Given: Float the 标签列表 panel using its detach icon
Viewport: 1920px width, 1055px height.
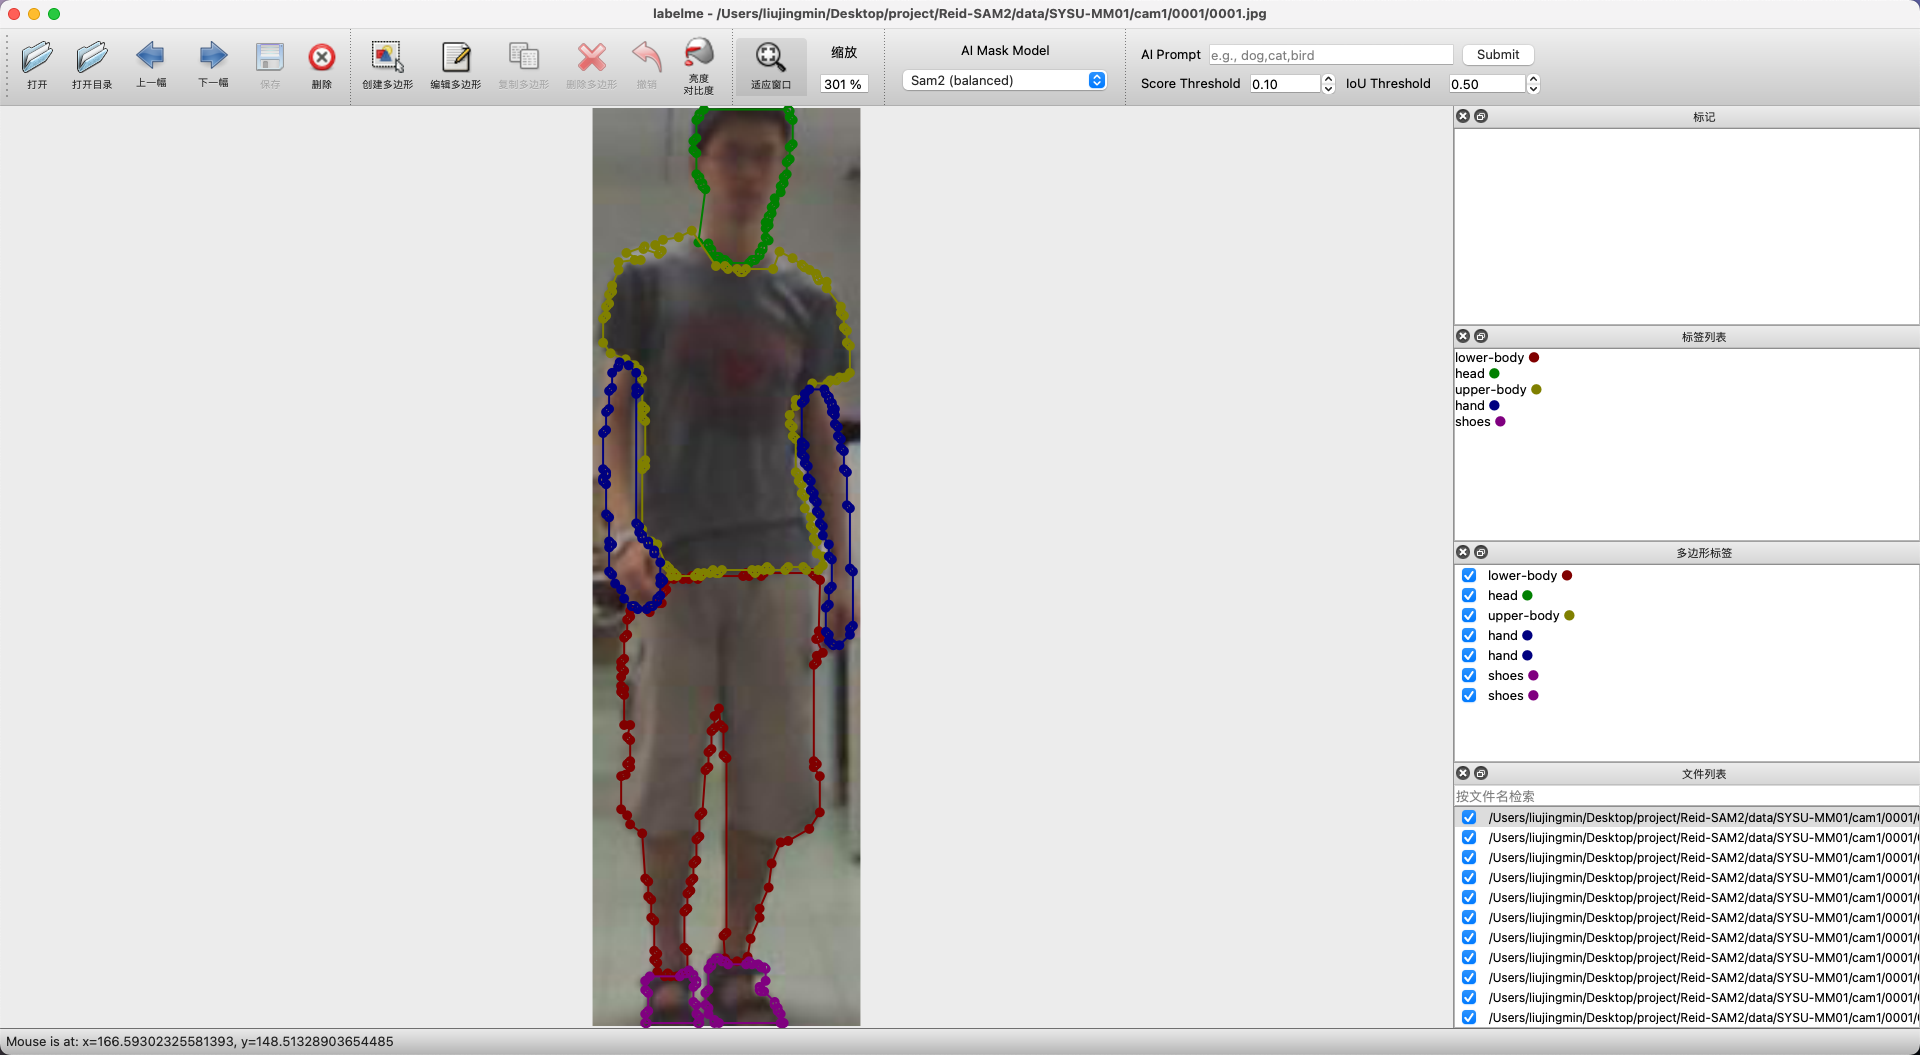Looking at the screenshot, I should [1481, 336].
